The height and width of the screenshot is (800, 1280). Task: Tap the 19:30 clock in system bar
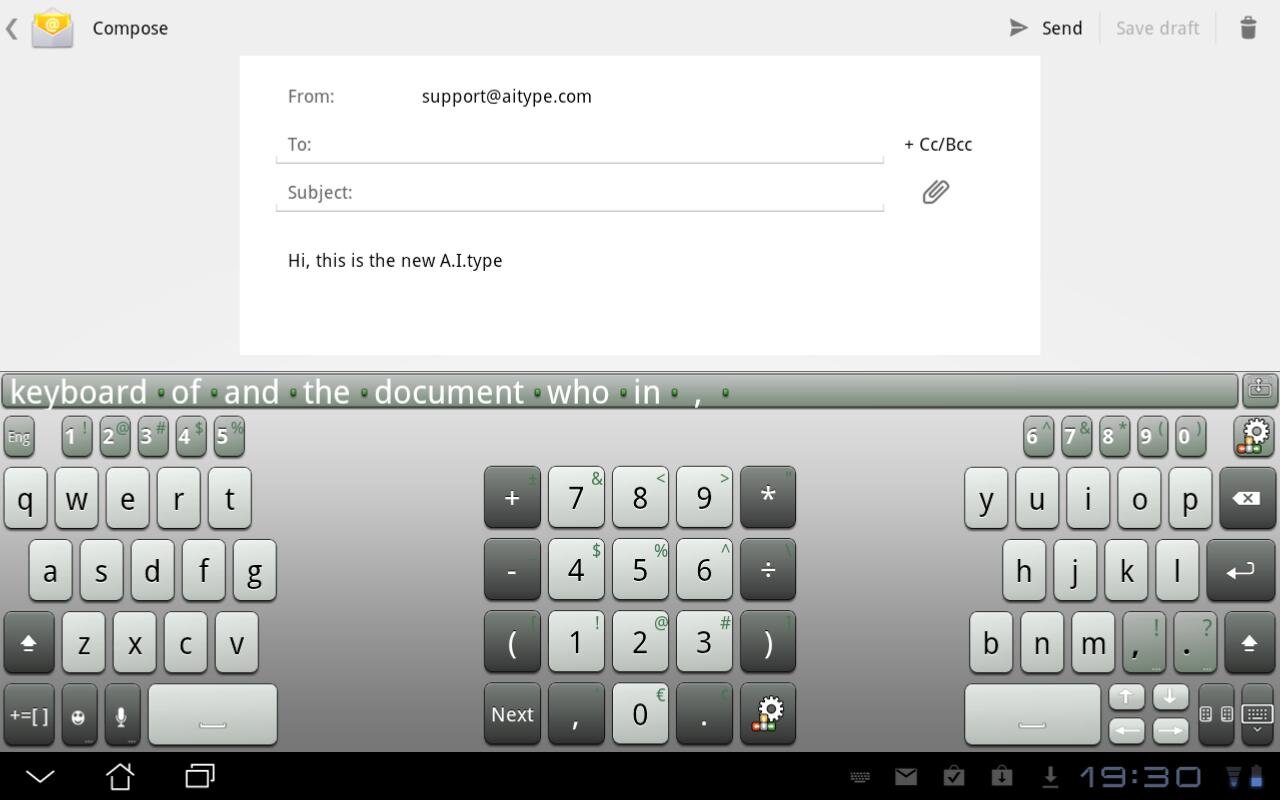[1140, 776]
